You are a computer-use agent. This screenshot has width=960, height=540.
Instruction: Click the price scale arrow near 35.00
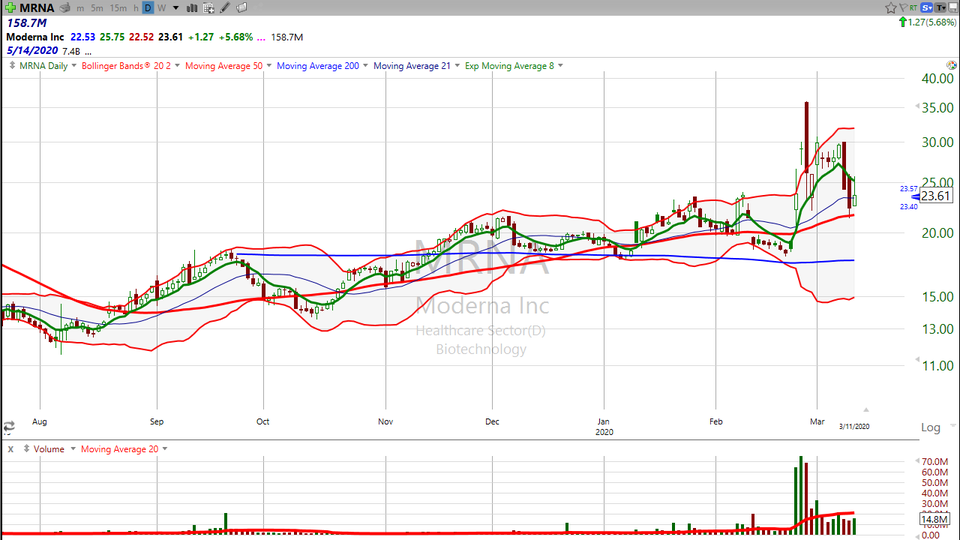tap(917, 107)
